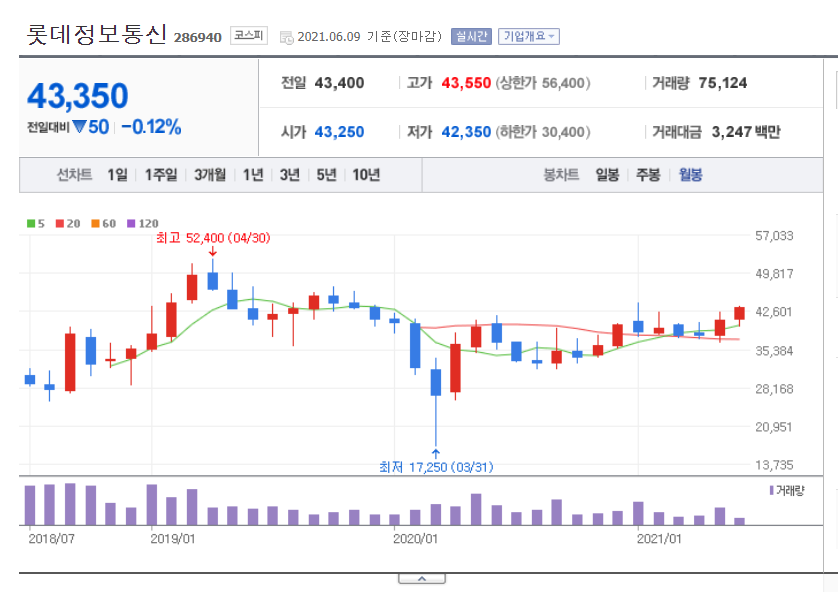Click purple 120-period moving average legend
This screenshot has width=838, height=592.
coord(143,223)
